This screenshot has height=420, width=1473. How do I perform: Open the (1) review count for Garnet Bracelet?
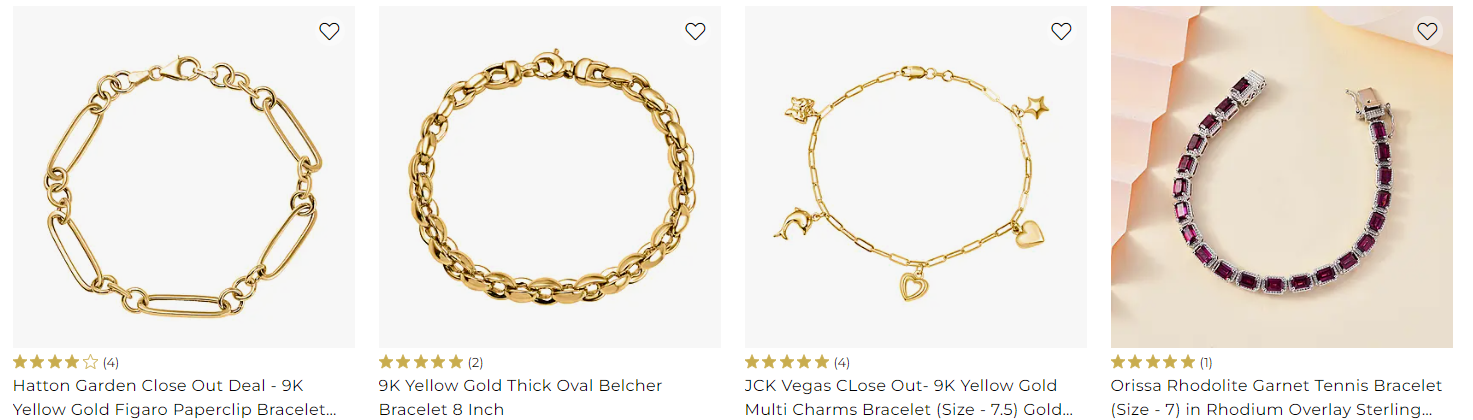1207,362
